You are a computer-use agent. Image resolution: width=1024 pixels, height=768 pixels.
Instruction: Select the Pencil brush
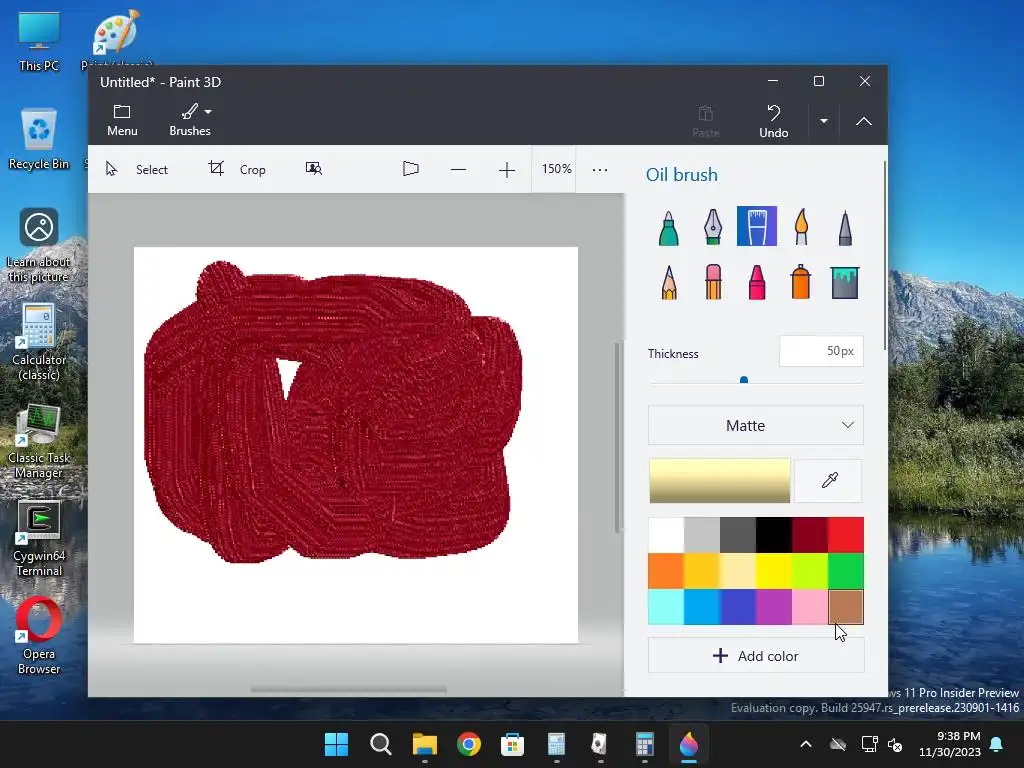pos(669,282)
